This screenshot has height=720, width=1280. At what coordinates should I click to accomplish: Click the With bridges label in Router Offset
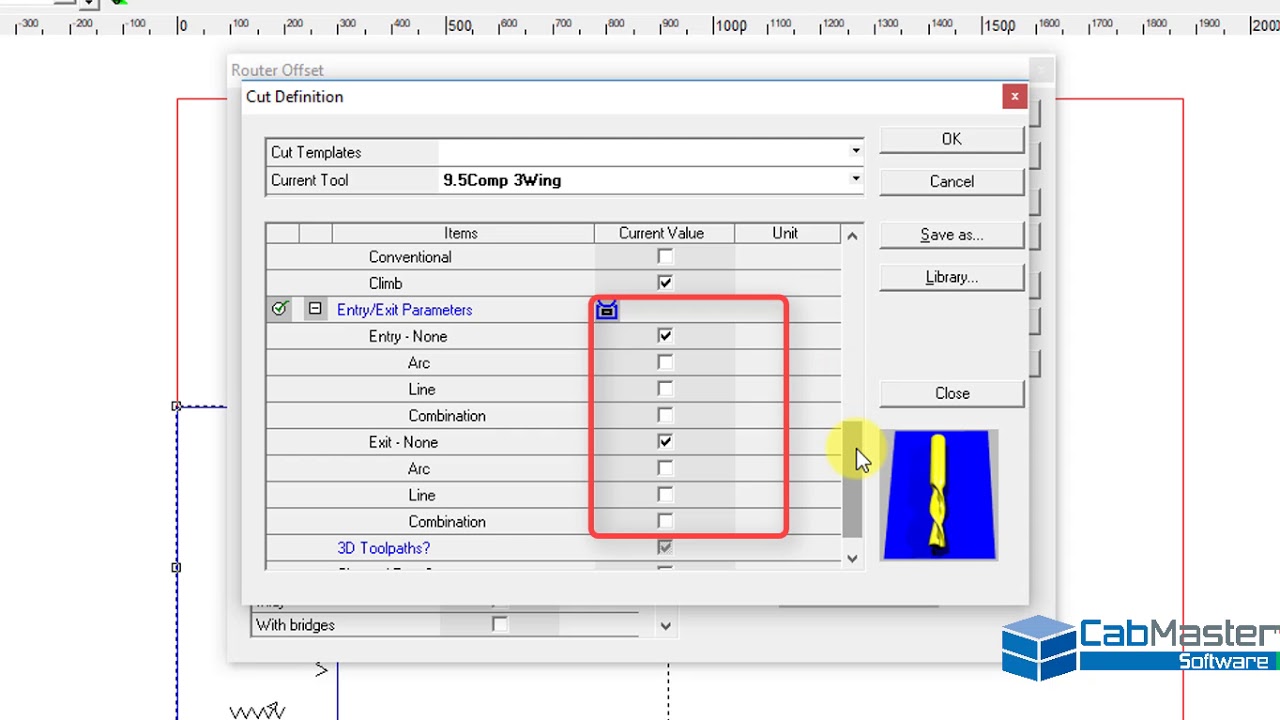[x=295, y=625]
